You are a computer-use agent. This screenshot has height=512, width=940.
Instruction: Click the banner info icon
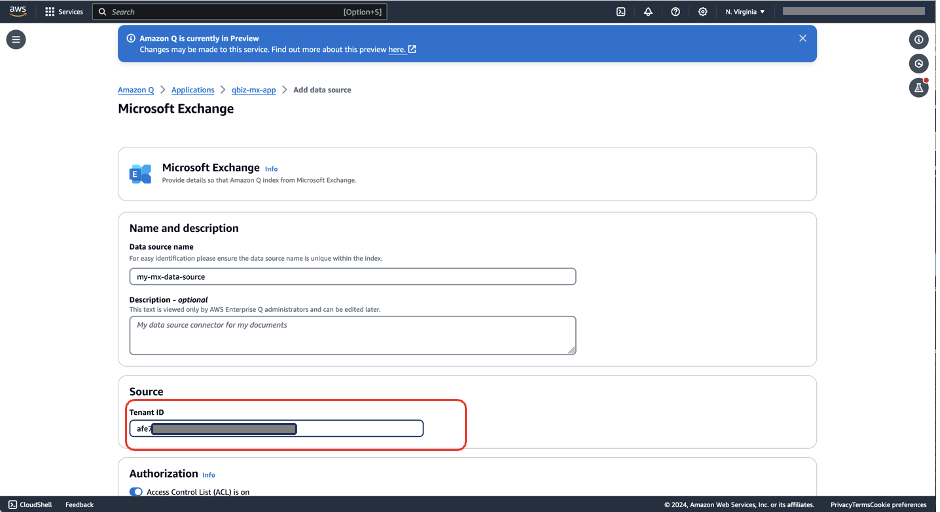131,38
